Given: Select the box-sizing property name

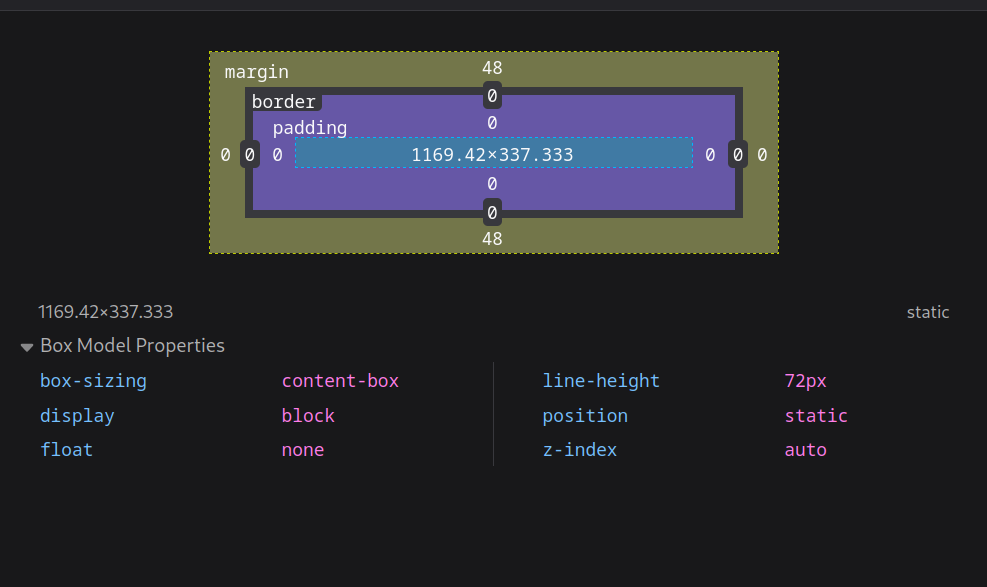Looking at the screenshot, I should 93,380.
